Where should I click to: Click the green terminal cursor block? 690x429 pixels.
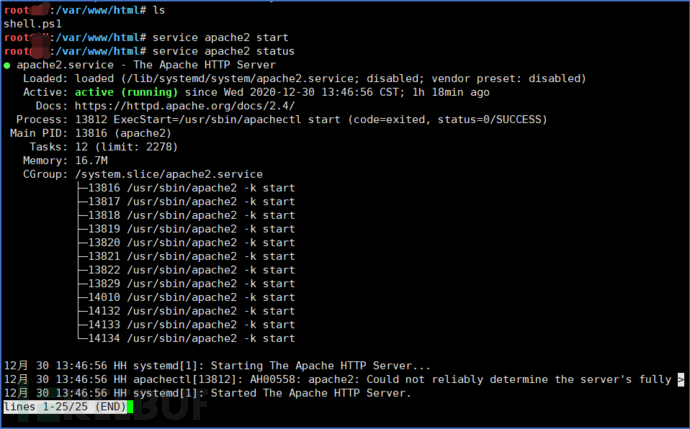[x=130, y=407]
